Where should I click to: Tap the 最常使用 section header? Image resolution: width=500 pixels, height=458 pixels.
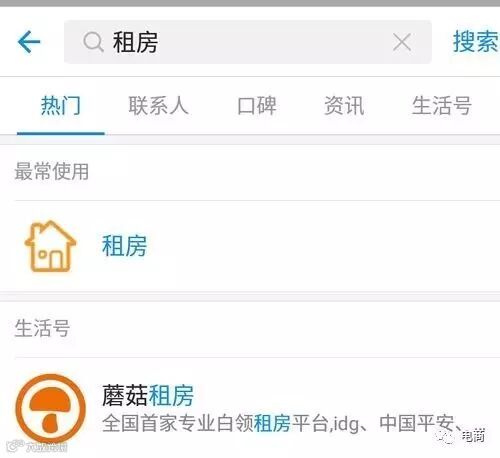click(x=52, y=172)
